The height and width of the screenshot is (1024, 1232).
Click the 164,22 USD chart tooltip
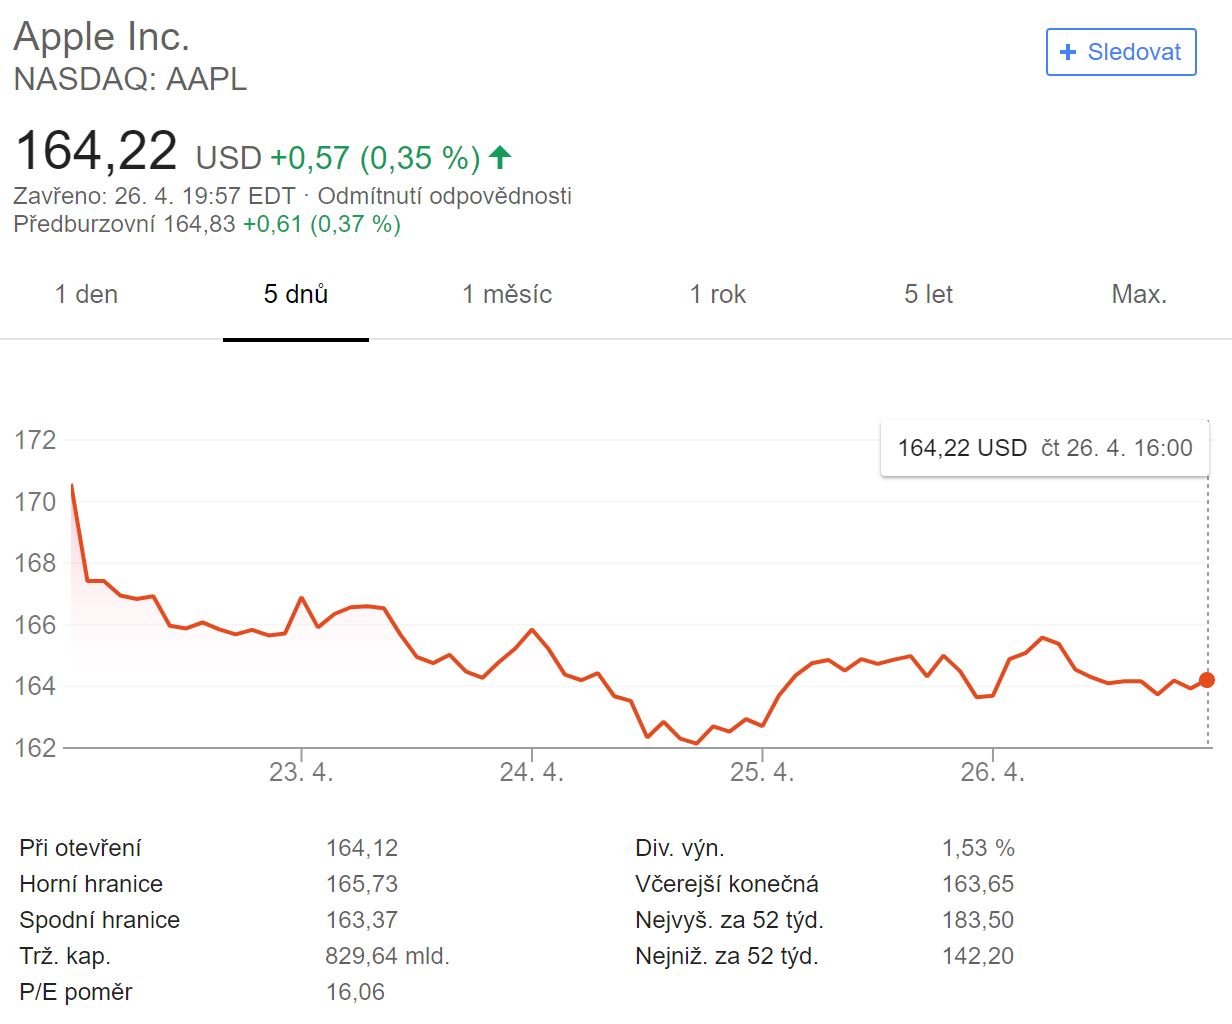(x=1045, y=448)
